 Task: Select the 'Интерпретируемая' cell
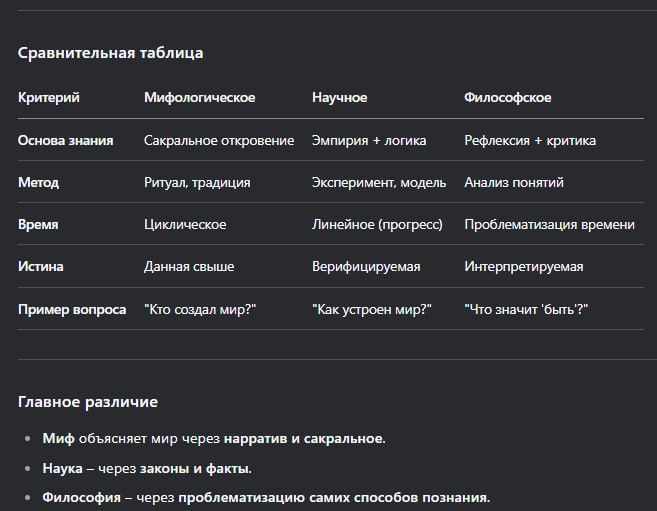tap(524, 266)
